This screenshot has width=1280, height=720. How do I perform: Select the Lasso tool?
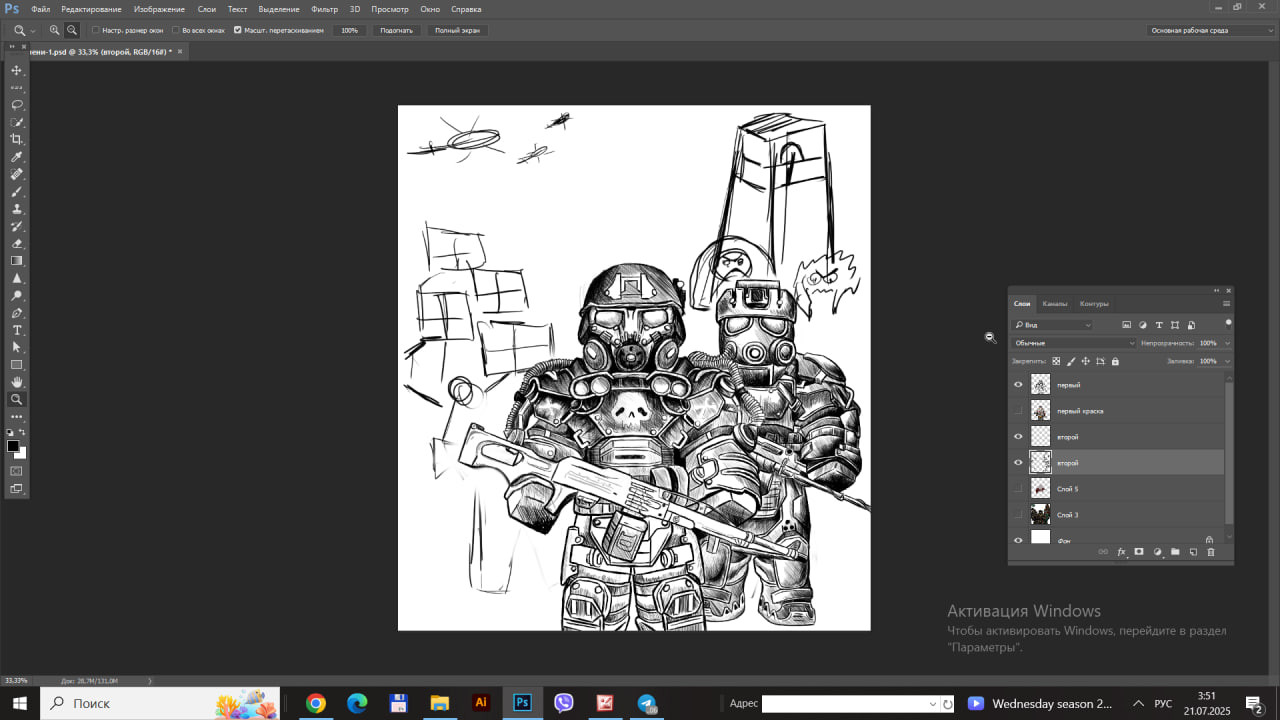pyautogui.click(x=16, y=105)
